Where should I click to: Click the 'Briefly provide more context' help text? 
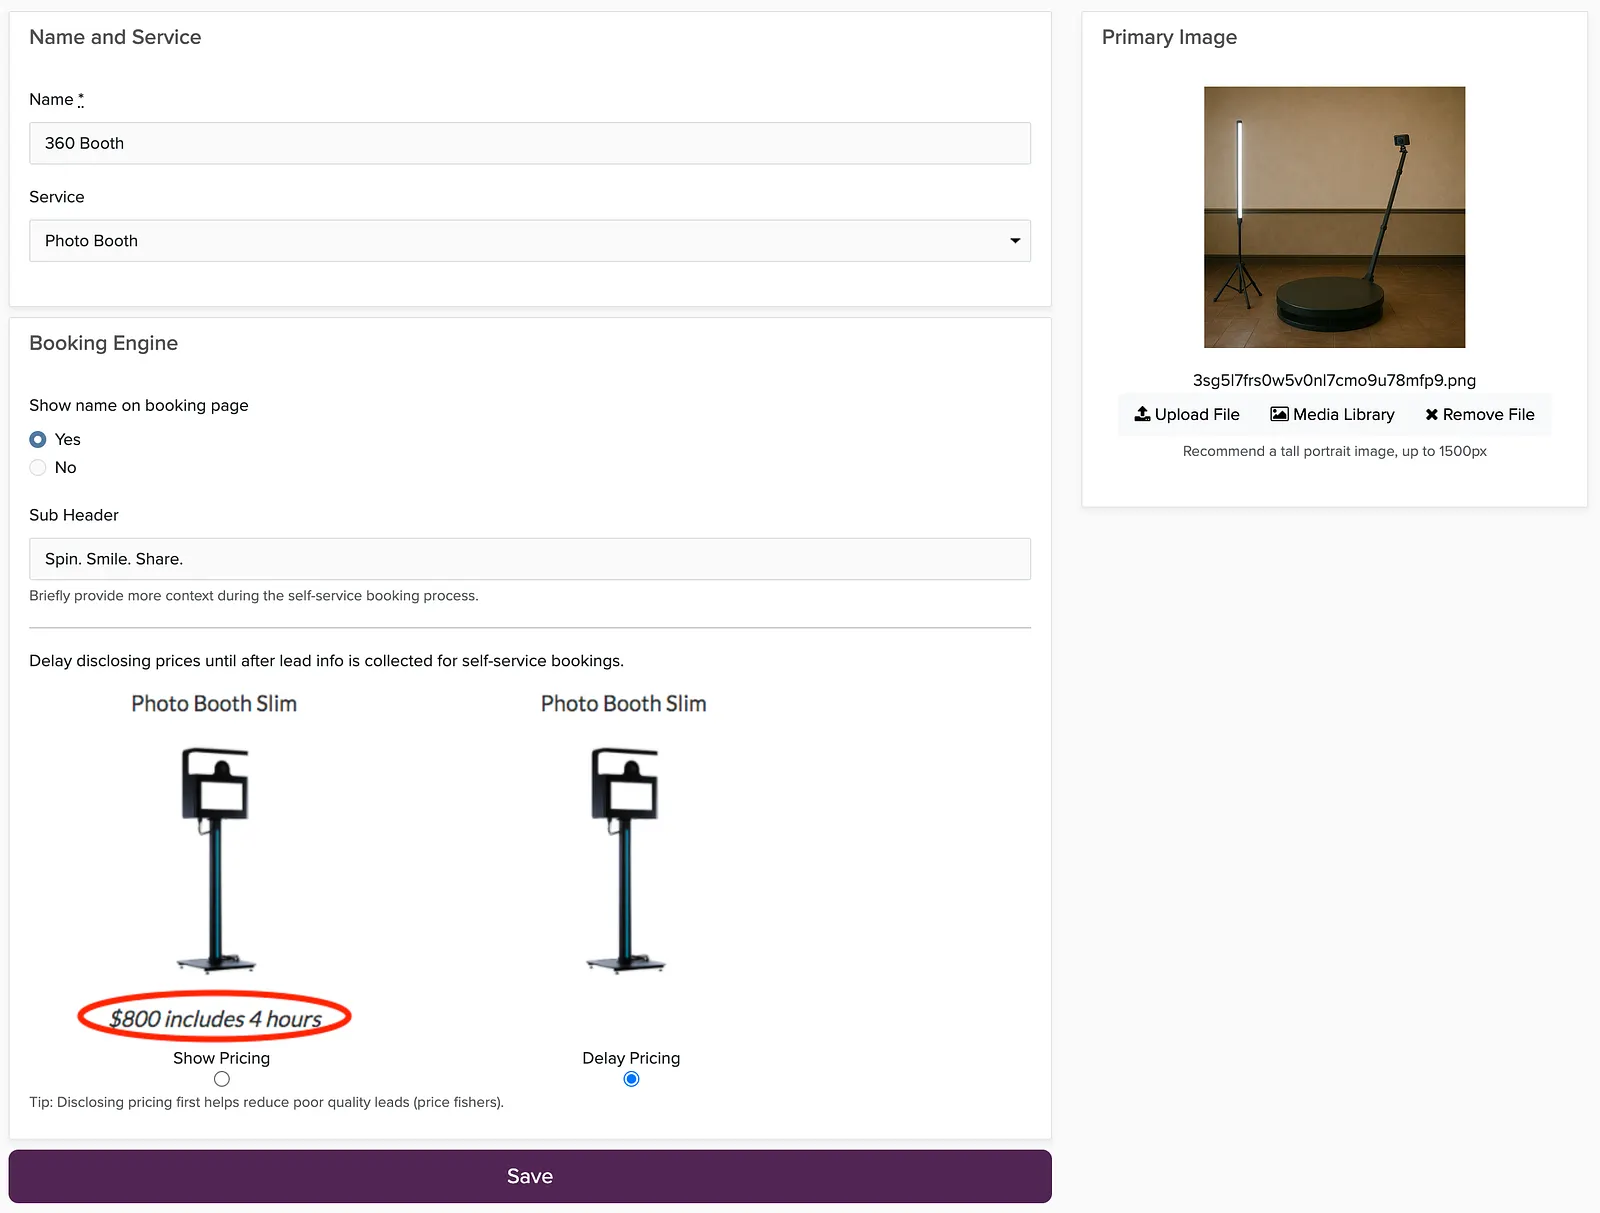[x=254, y=595]
